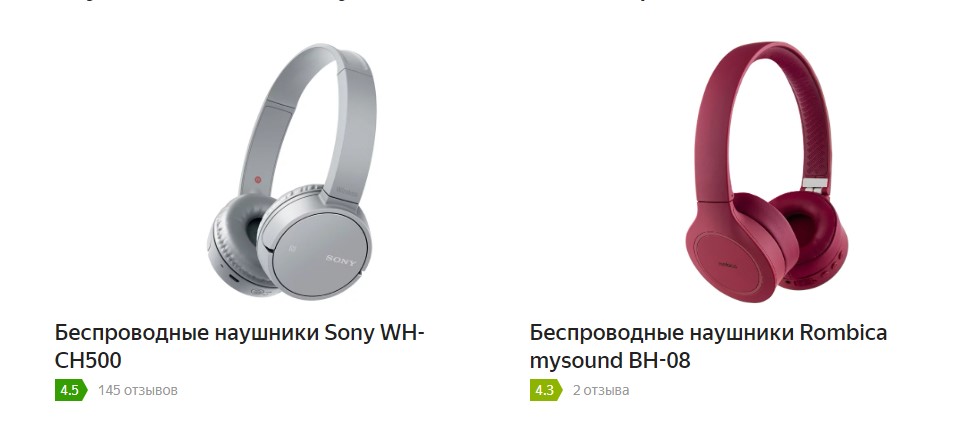Click the SONY logo on grey earcup
This screenshot has width=954, height=430.
341,260
